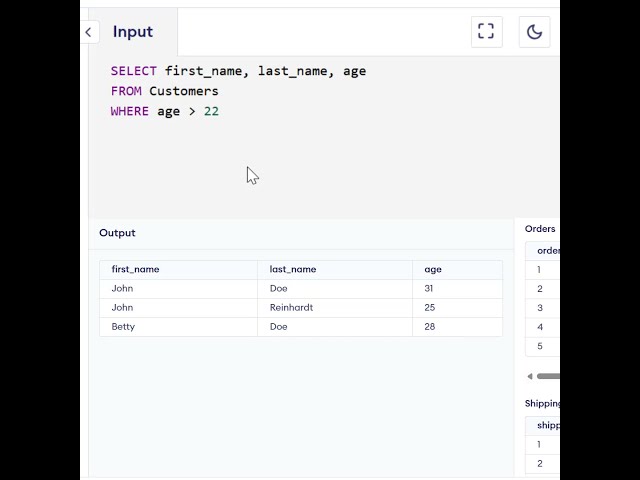Screen dimensions: 640x480
Task: Click the Orders horizontal scrollbar thumb
Action: [x=548, y=376]
